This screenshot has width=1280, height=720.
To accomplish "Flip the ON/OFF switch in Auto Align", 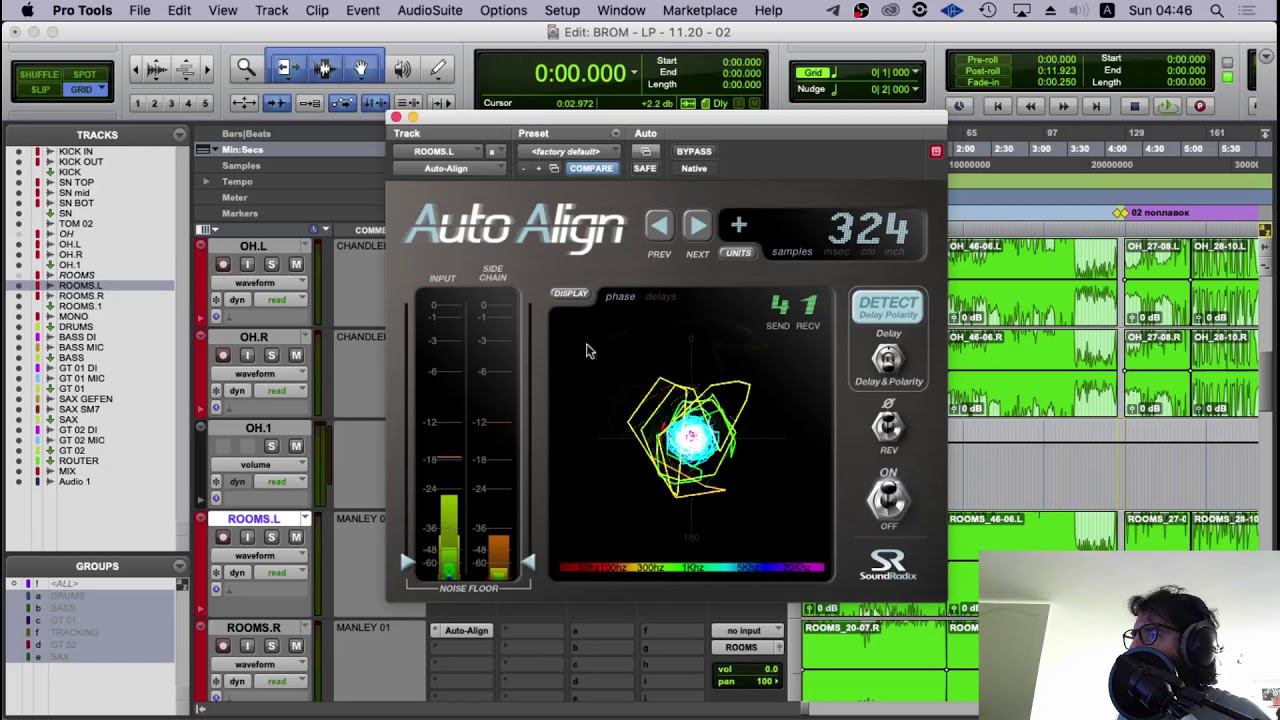I will coord(887,498).
